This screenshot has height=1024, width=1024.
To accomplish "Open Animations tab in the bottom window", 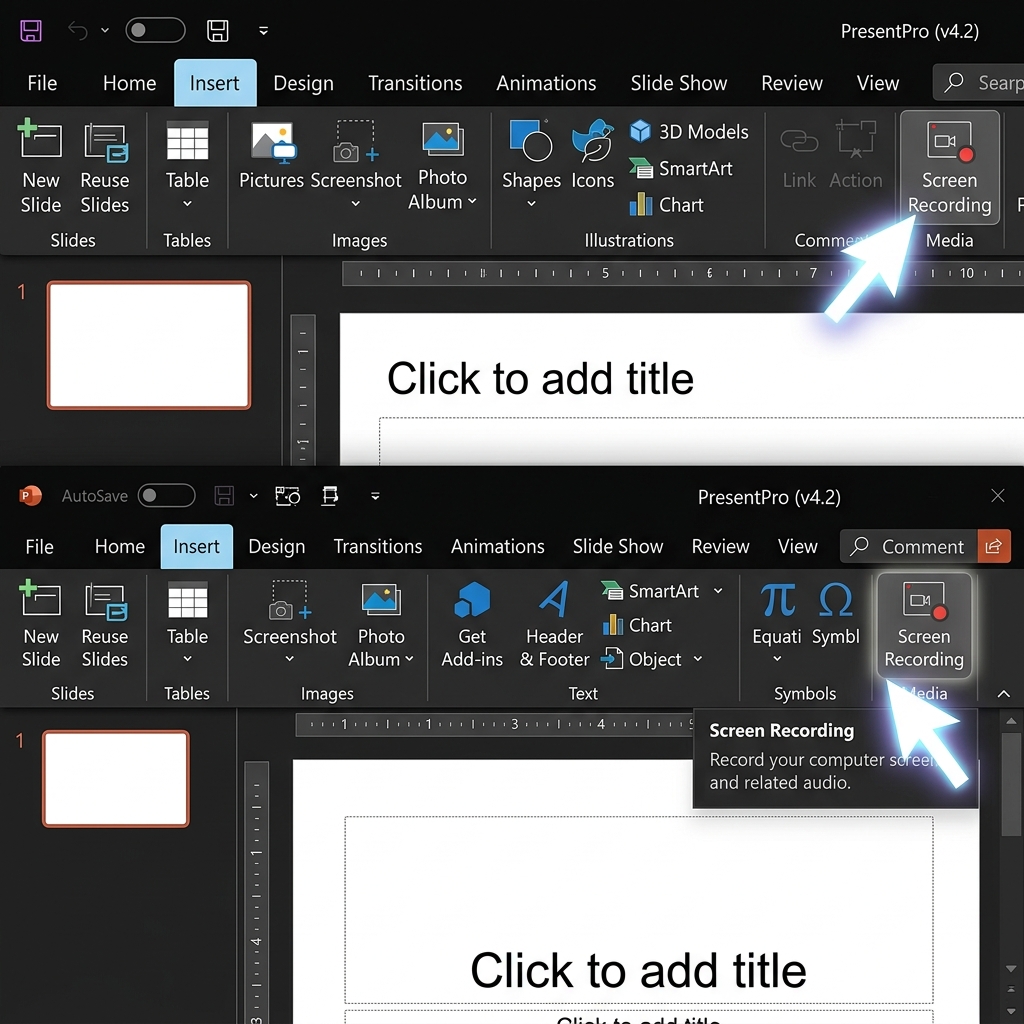I will point(497,546).
